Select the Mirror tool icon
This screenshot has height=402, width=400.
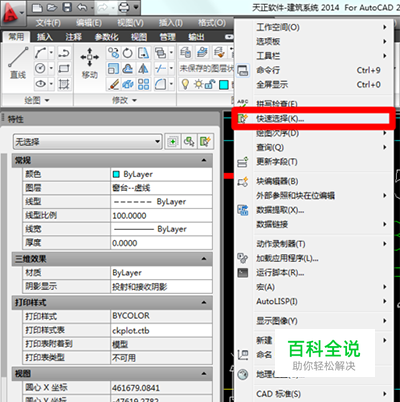pyautogui.click(x=143, y=69)
